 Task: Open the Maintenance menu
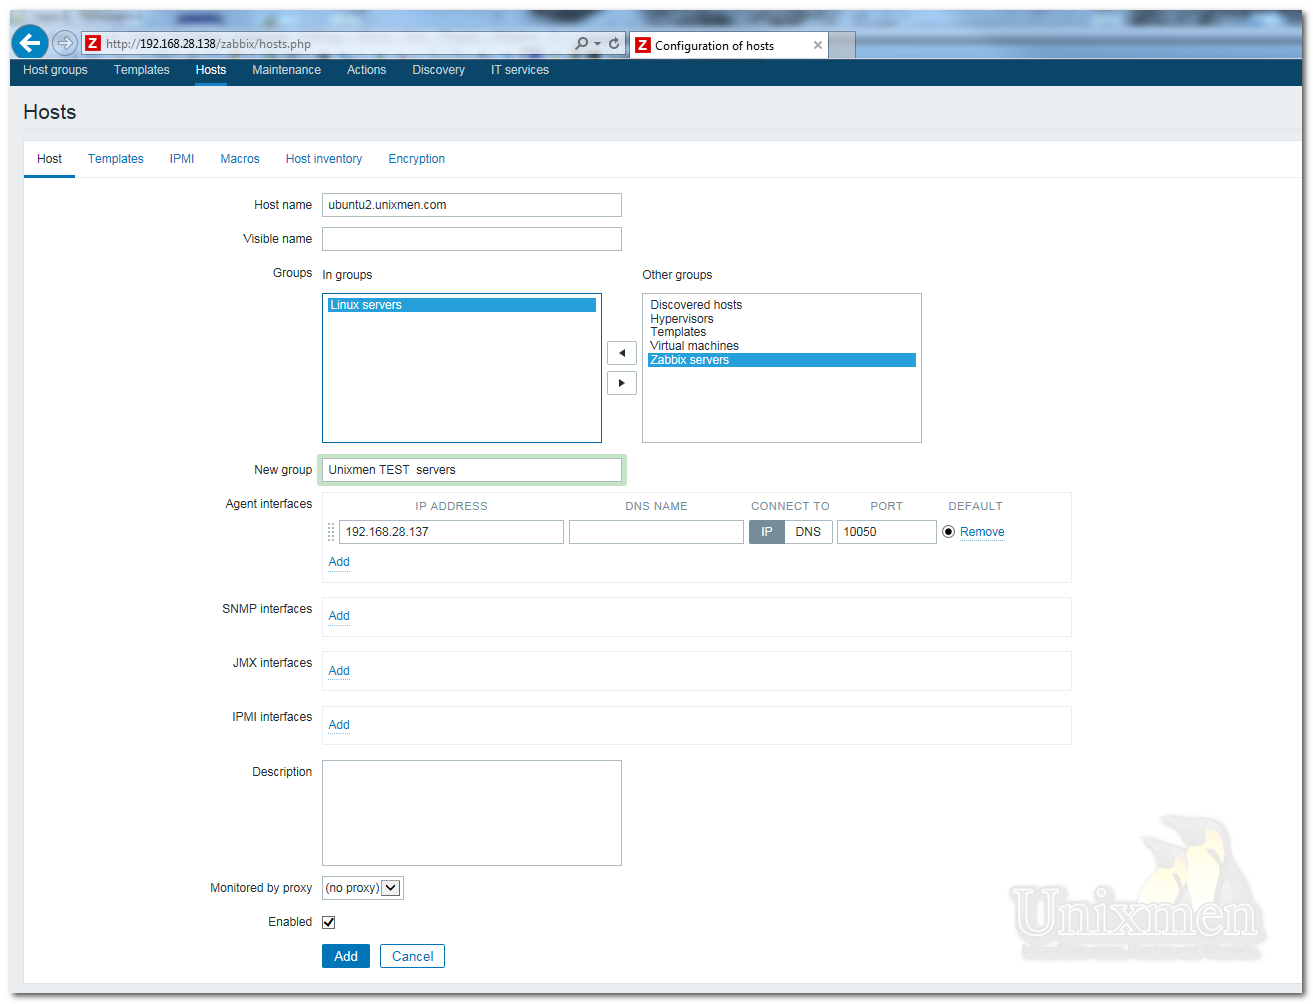(x=287, y=70)
